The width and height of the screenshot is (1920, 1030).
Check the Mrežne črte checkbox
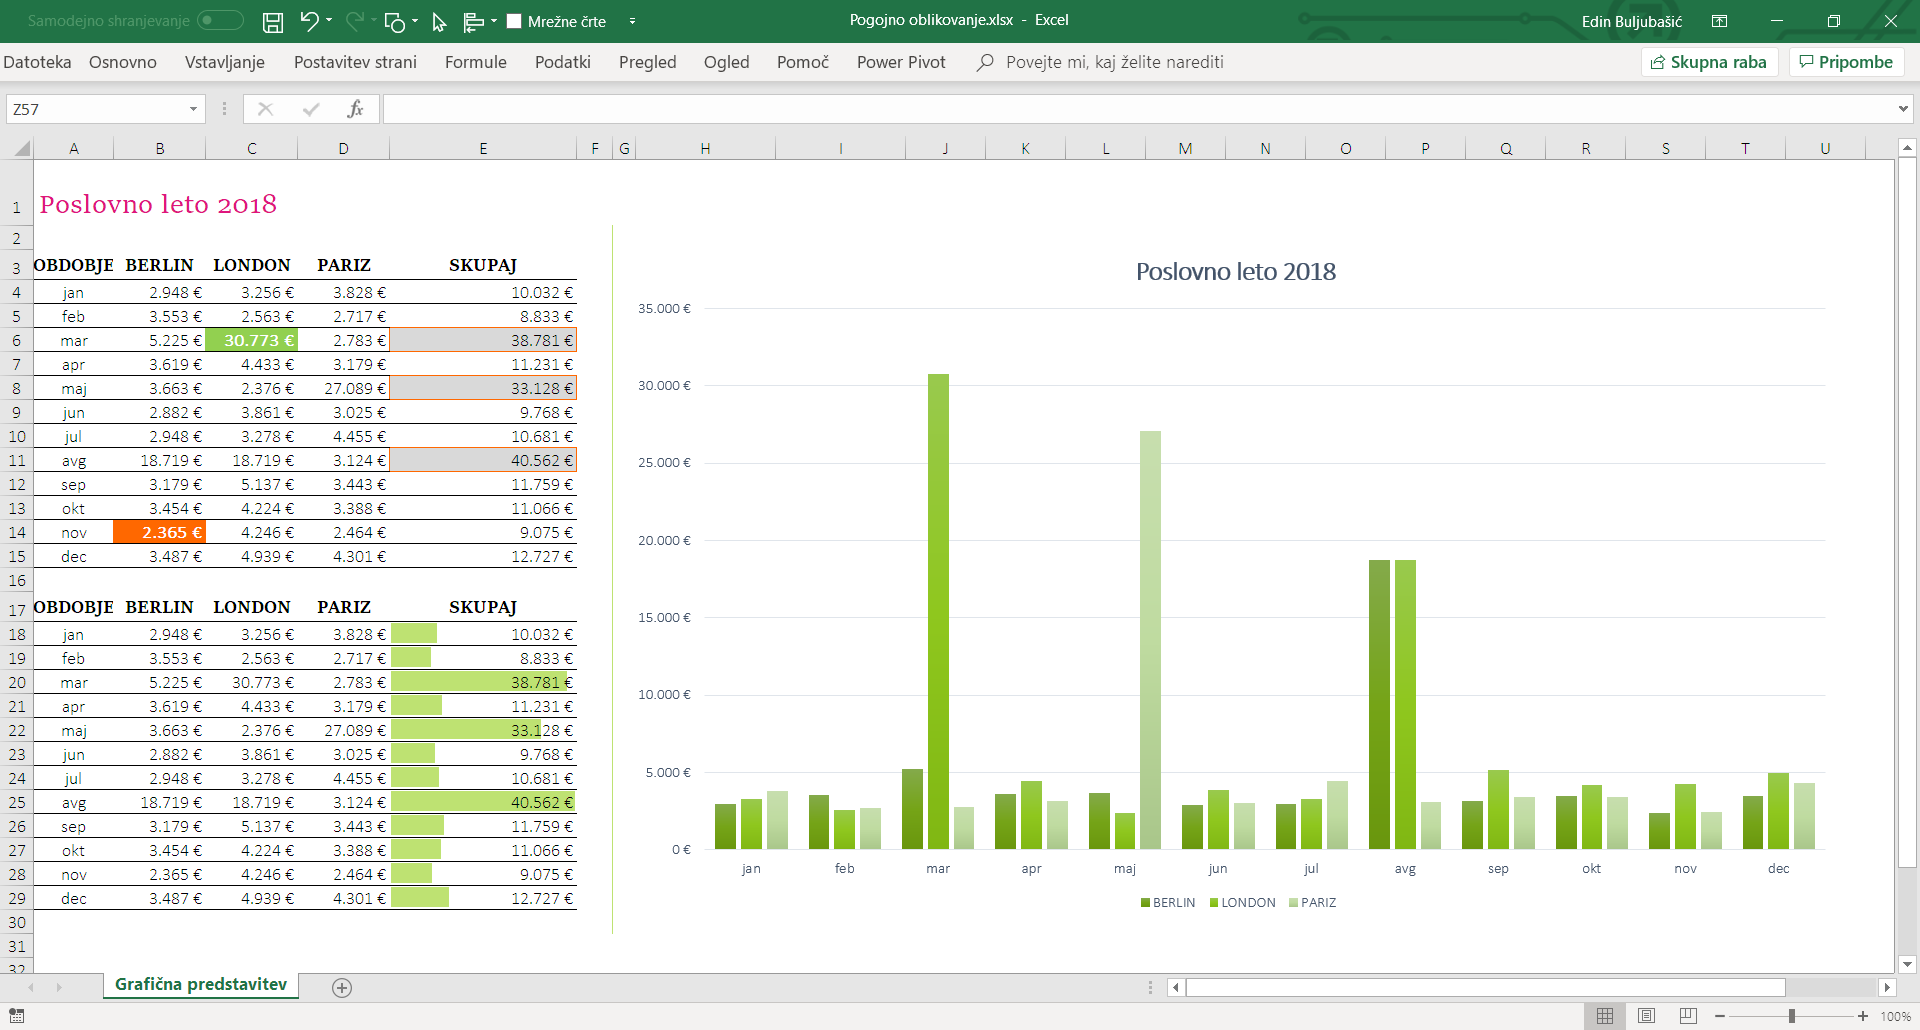514,21
